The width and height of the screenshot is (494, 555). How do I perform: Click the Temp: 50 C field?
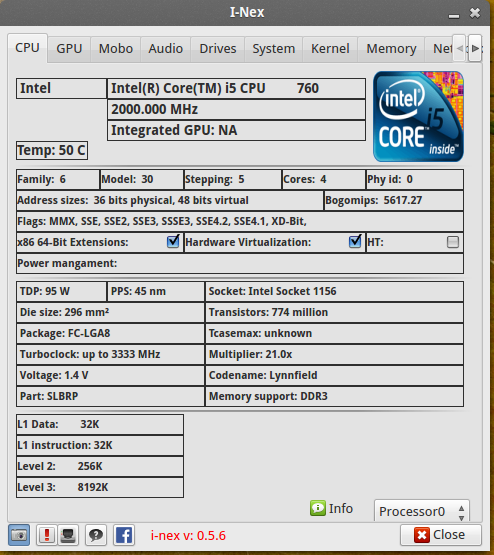click(x=52, y=150)
